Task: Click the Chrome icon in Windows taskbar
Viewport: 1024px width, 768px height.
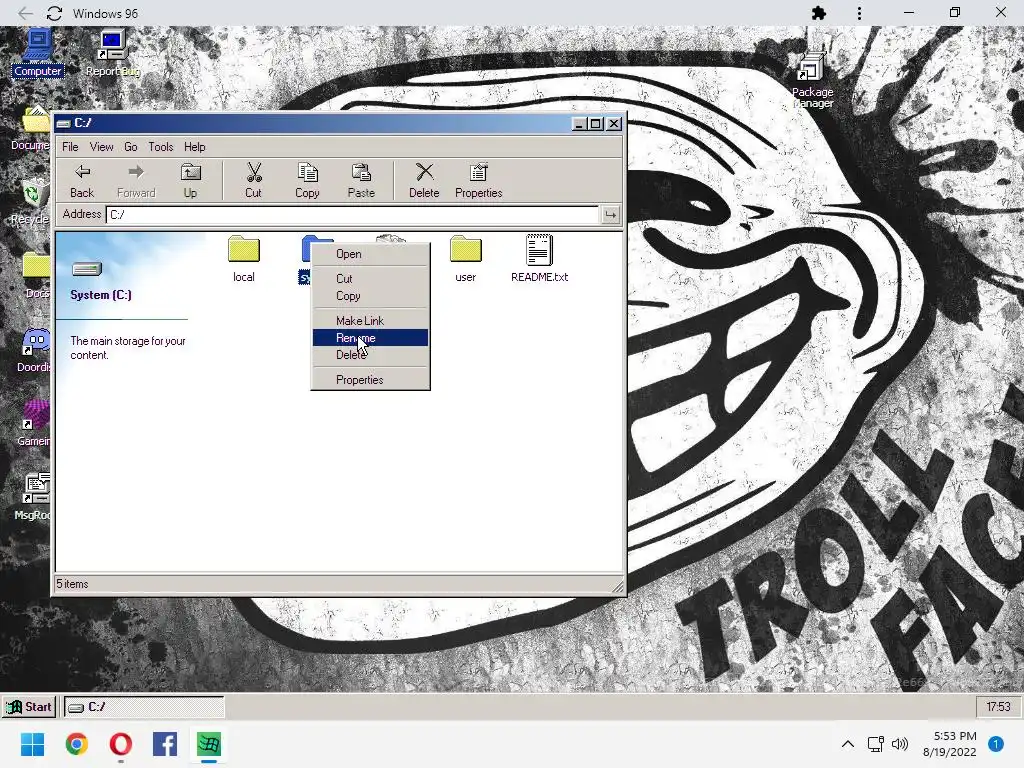Action: tap(77, 744)
